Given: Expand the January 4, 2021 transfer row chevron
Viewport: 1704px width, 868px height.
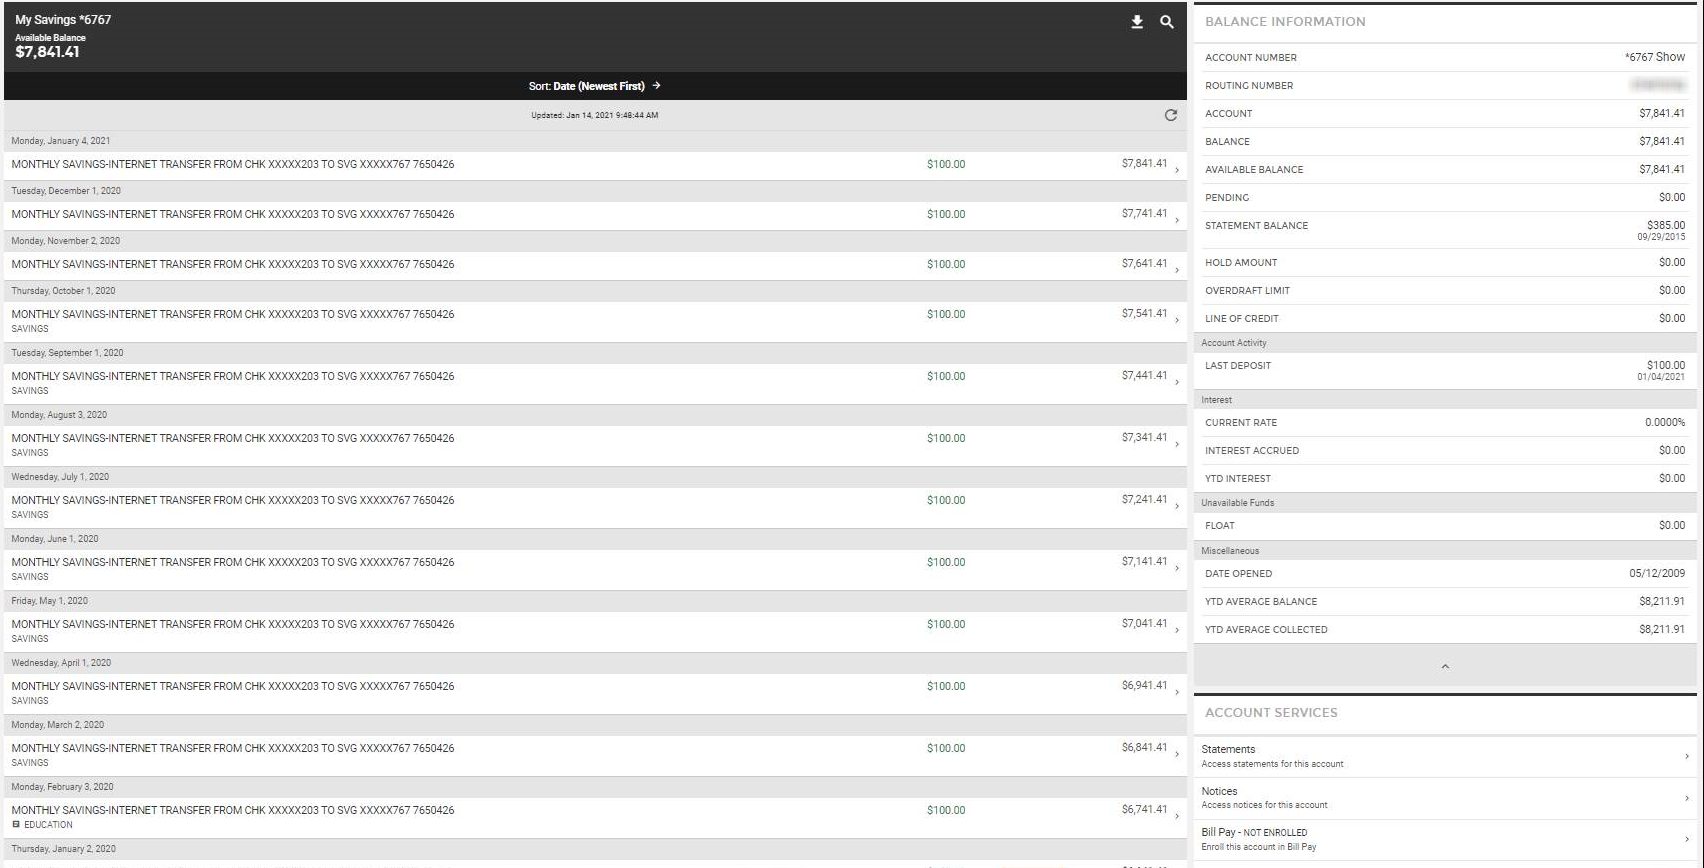Looking at the screenshot, I should point(1177,170).
